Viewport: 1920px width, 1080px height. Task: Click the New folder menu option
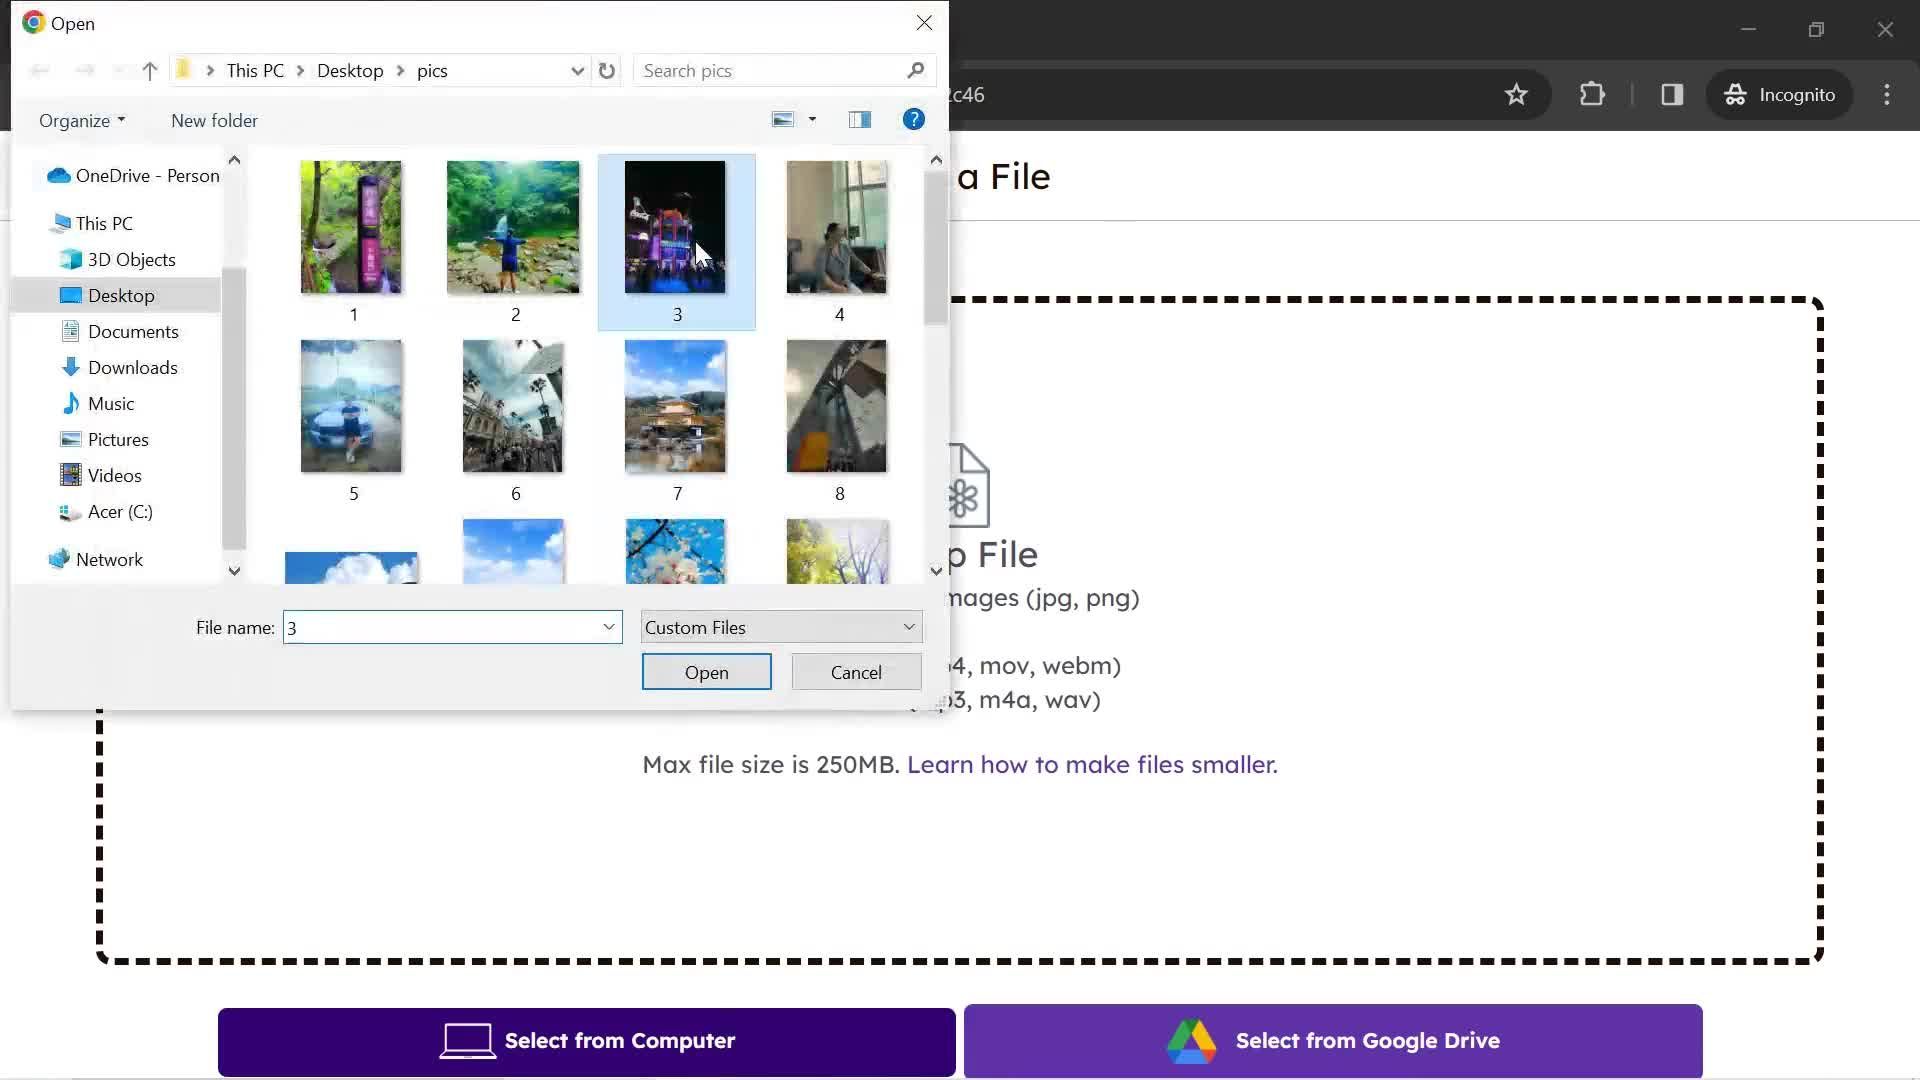(215, 120)
